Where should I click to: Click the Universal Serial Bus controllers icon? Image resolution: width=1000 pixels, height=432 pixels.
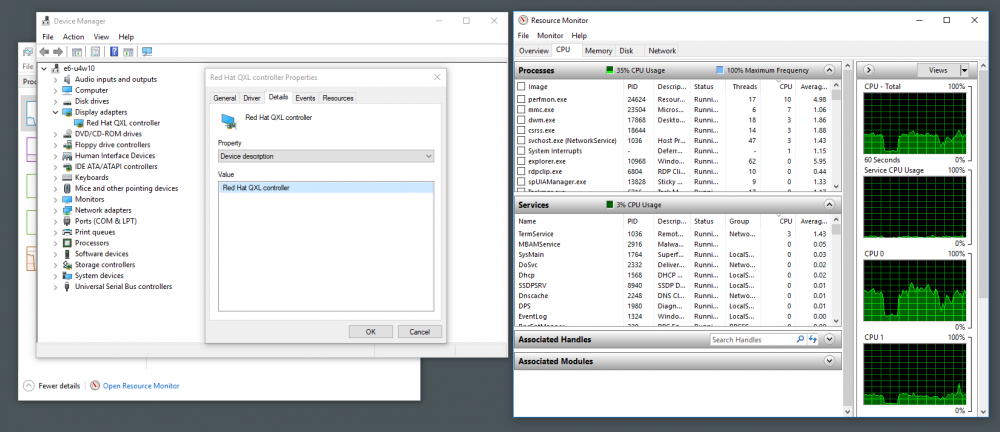tap(67, 287)
